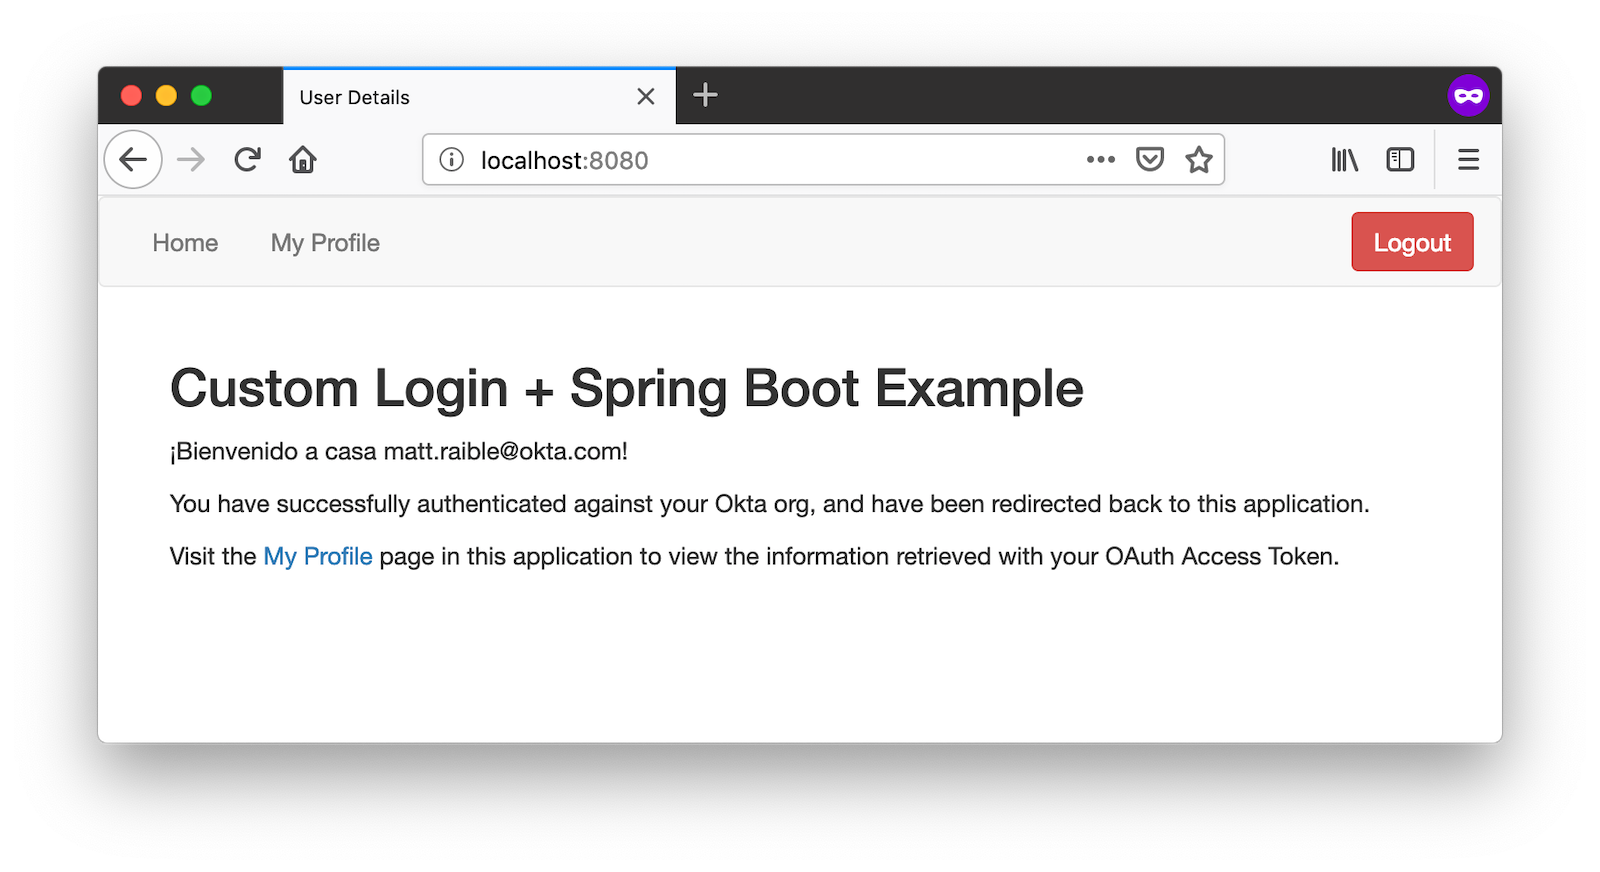The width and height of the screenshot is (1600, 872).
Task: Close the User Details tab
Action: coord(646,97)
